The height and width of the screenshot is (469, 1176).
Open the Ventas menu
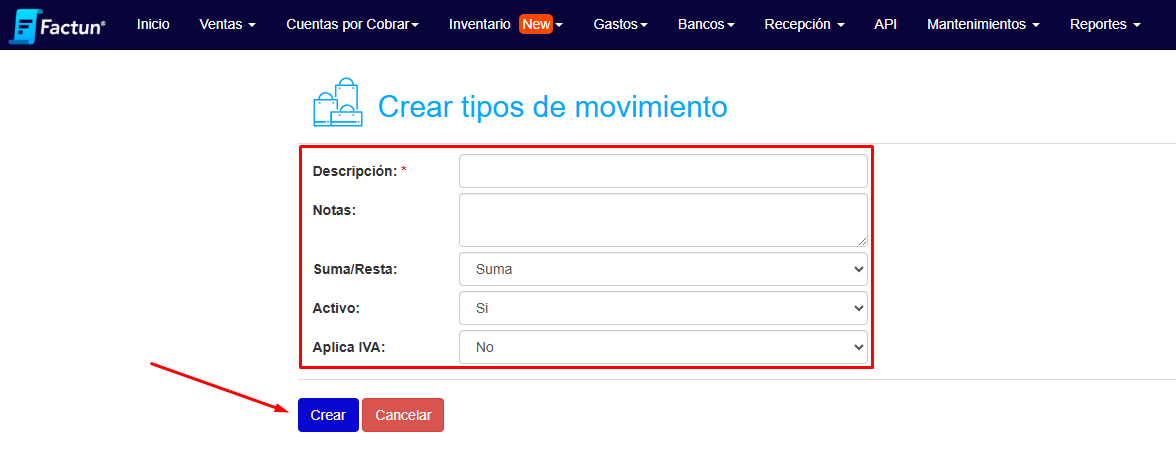click(228, 25)
